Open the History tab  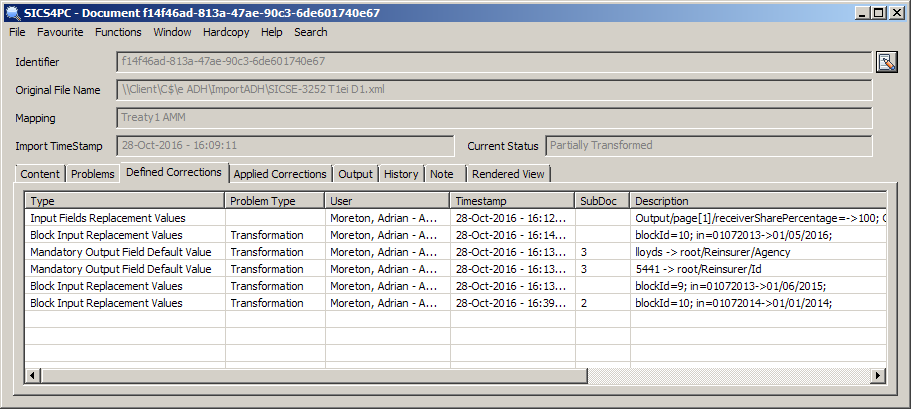pyautogui.click(x=401, y=174)
